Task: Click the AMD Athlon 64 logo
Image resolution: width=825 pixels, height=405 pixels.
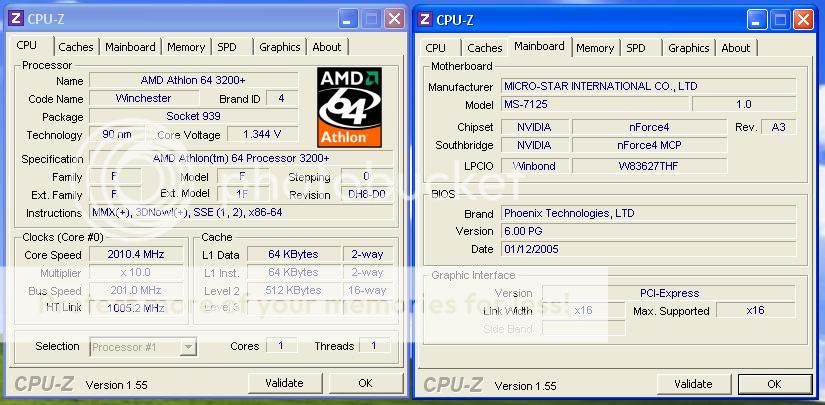Action: point(349,107)
